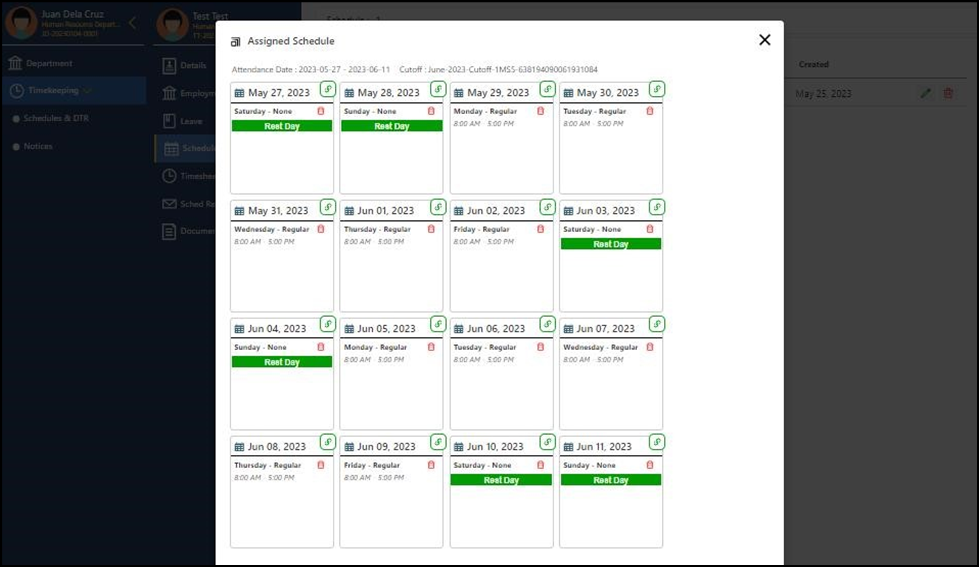The height and width of the screenshot is (567, 979).
Task: Click the link icon on Jun 11, 2023
Action: click(x=656, y=442)
